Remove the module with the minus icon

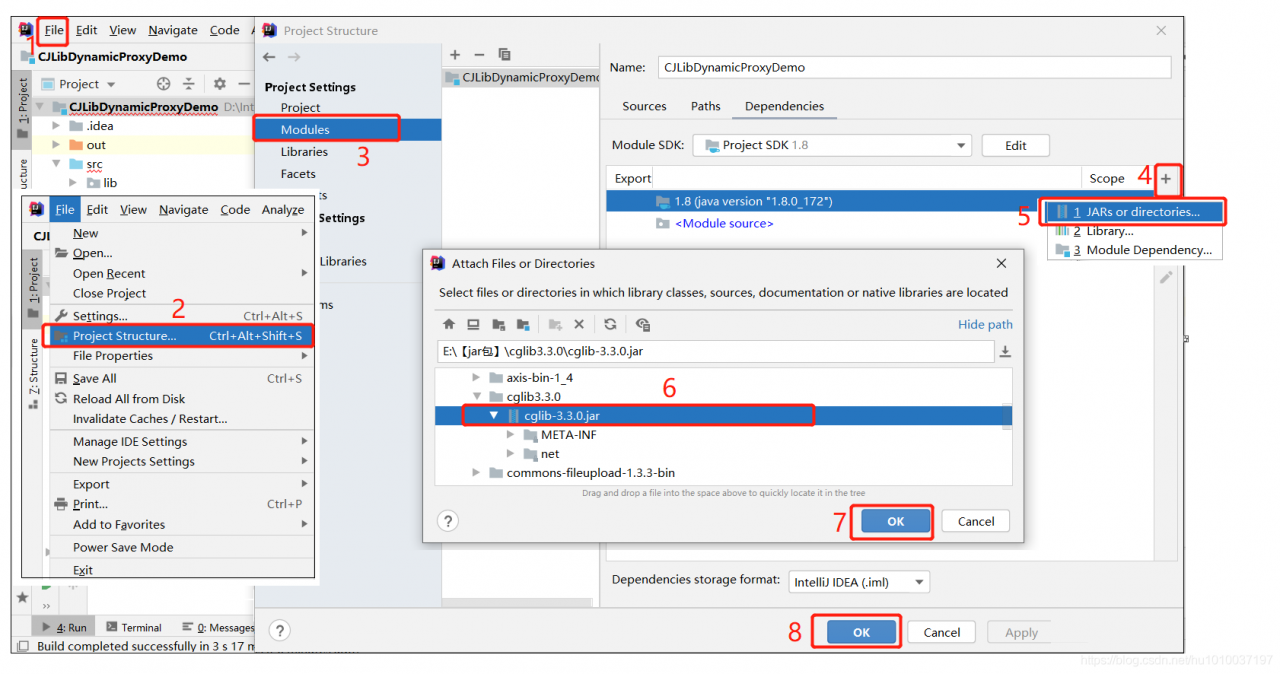(479, 55)
